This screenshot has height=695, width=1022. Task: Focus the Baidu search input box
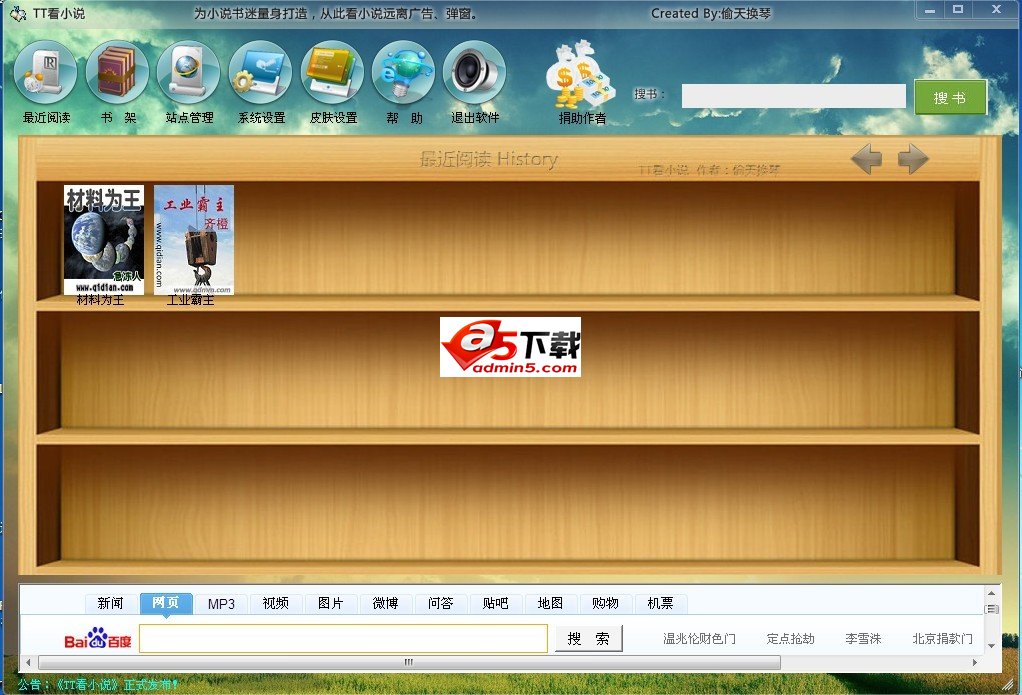[x=343, y=638]
